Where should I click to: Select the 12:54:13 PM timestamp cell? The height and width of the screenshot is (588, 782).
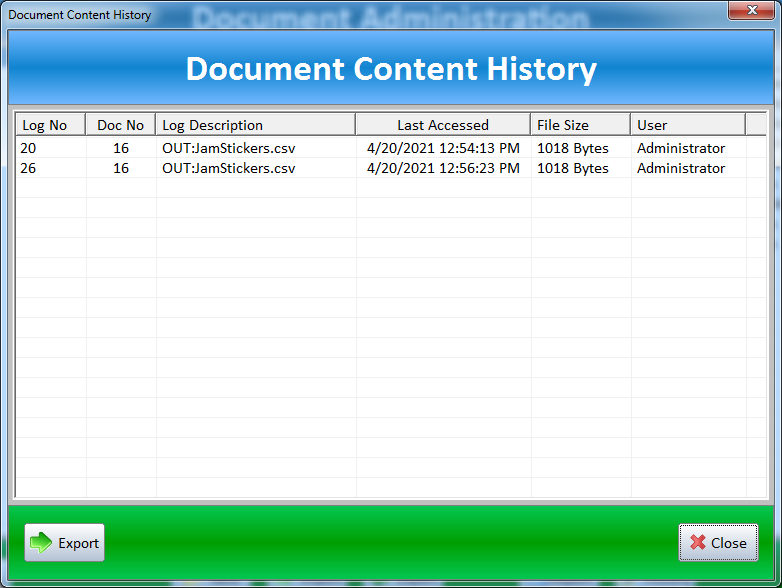tap(443, 148)
